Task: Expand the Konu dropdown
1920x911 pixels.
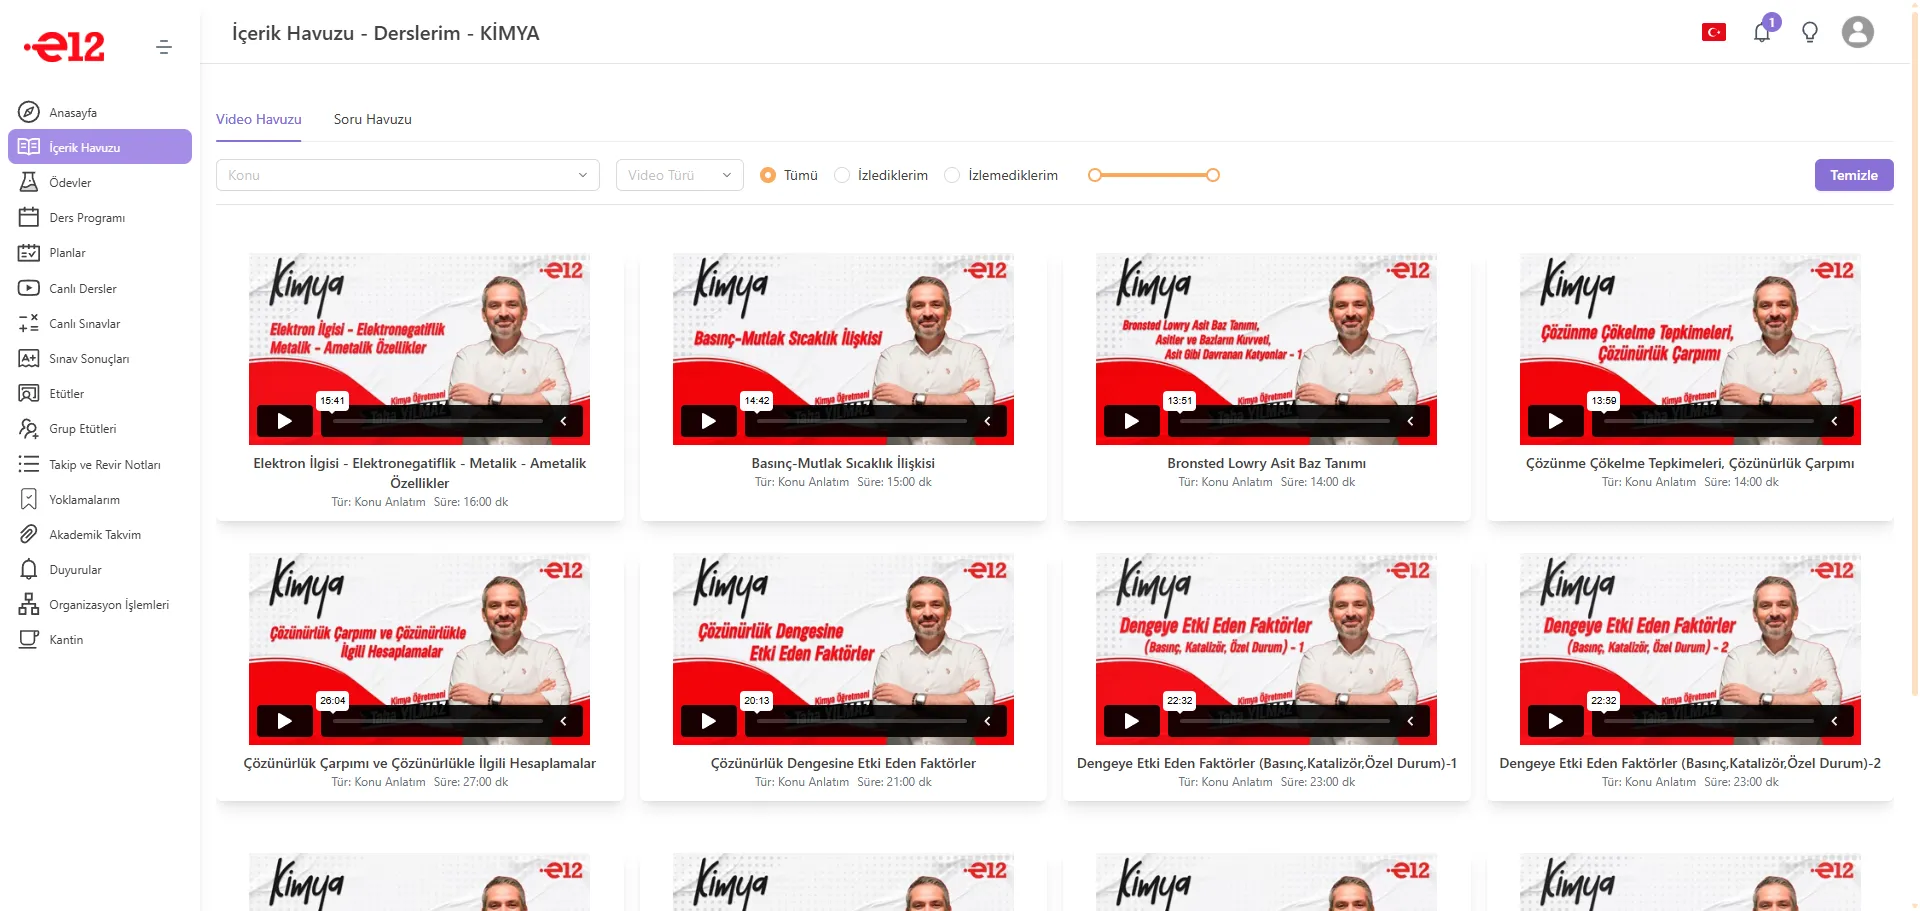Action: tap(407, 176)
